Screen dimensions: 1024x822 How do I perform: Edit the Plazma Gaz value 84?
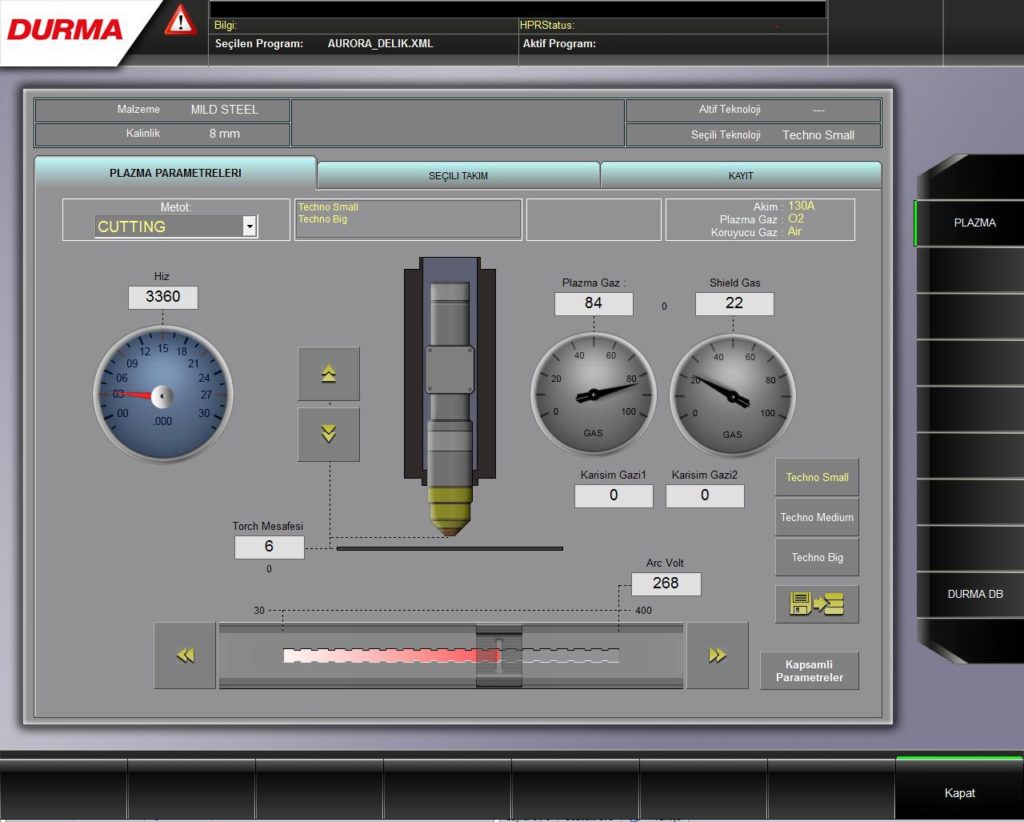pos(593,304)
